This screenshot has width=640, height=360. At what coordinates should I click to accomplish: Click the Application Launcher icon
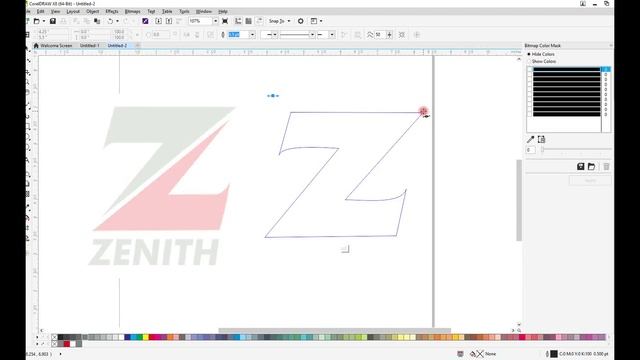(314, 21)
